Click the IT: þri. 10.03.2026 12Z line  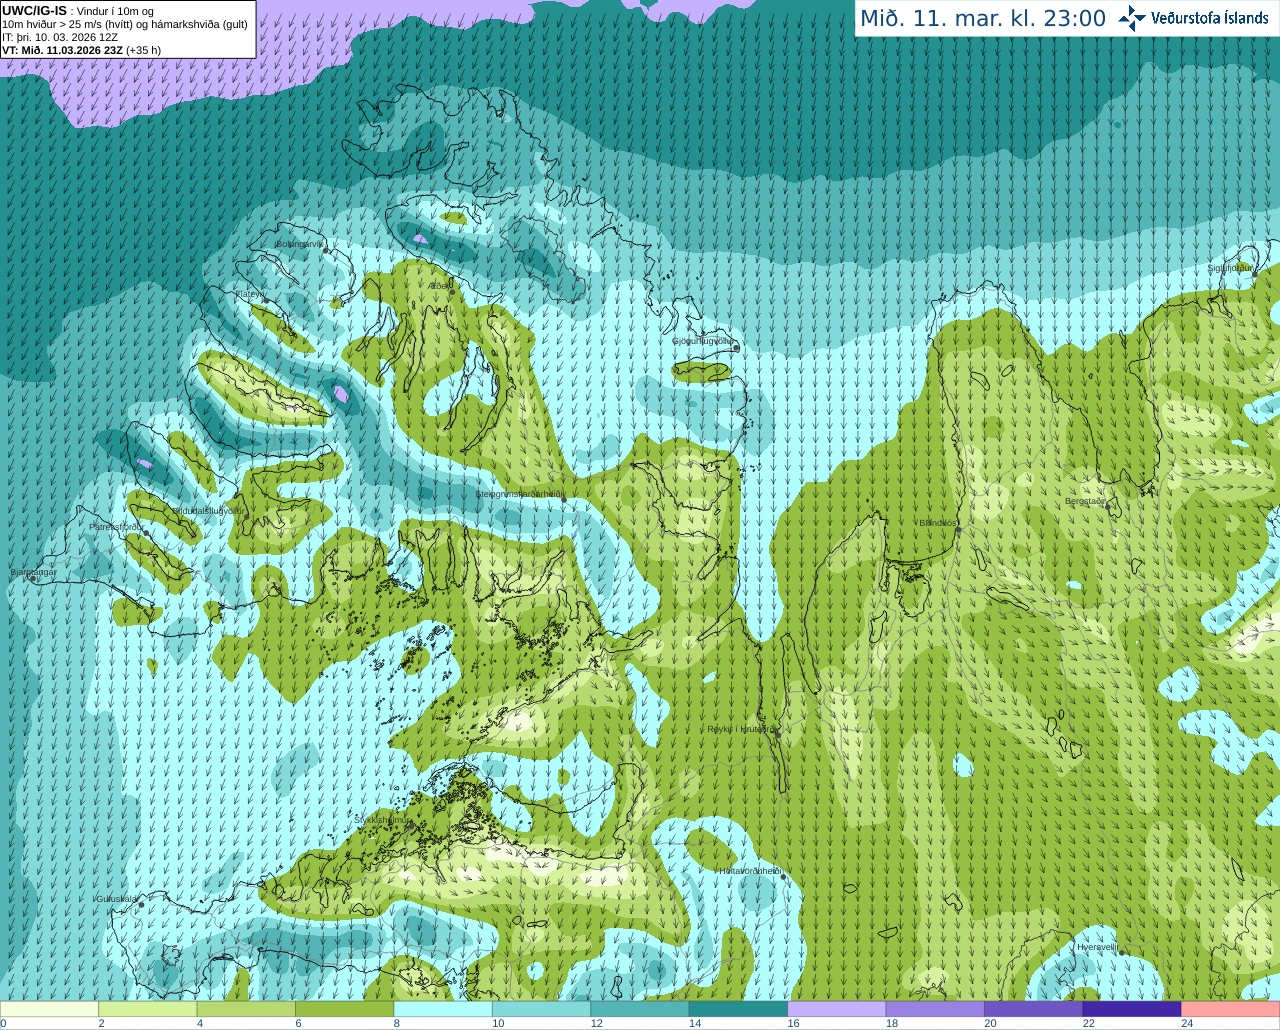click(x=60, y=37)
